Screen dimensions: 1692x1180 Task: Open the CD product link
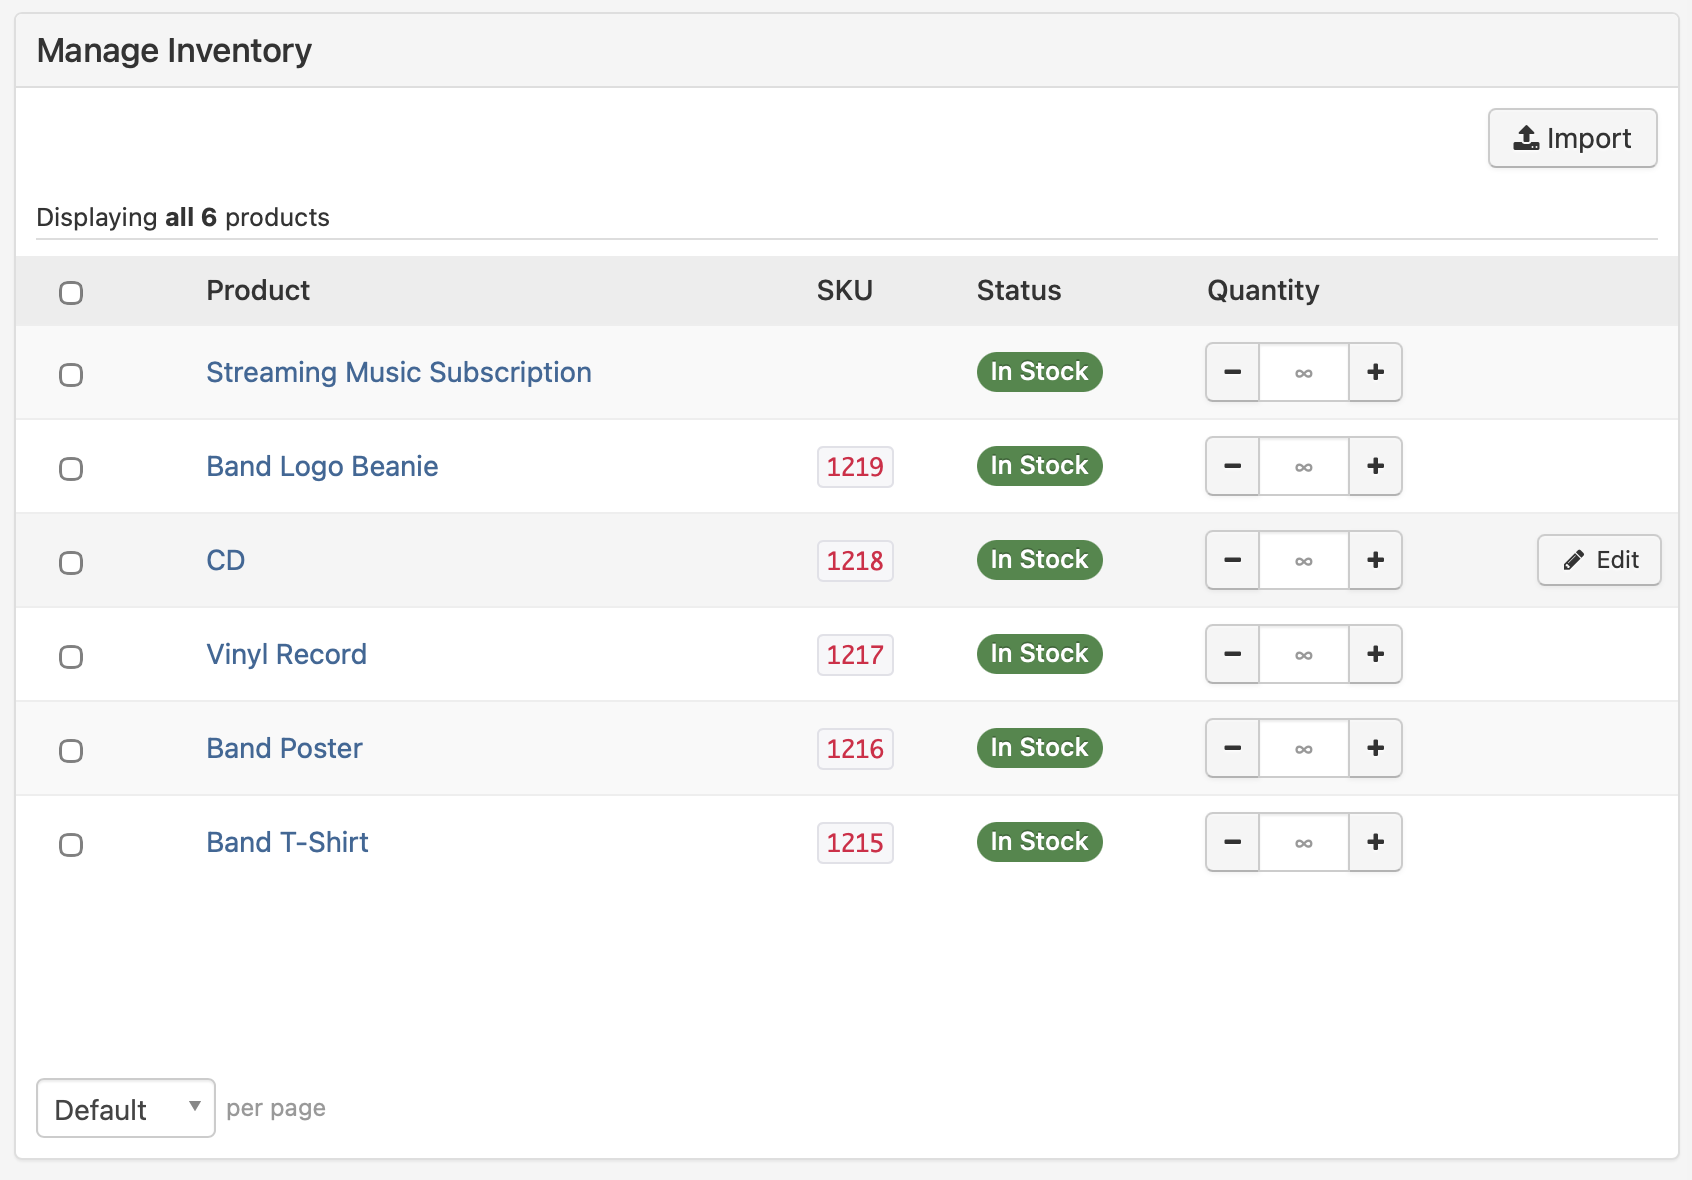tap(226, 560)
